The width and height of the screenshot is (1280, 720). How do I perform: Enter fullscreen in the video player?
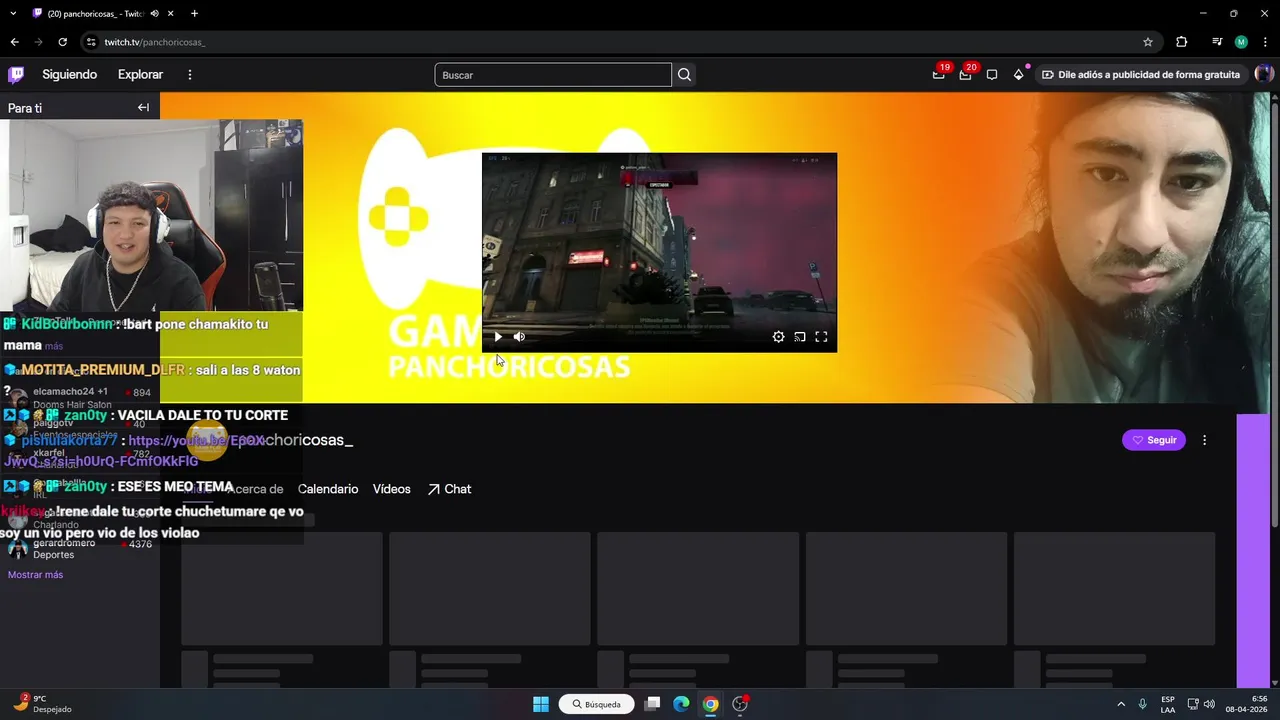coord(821,337)
